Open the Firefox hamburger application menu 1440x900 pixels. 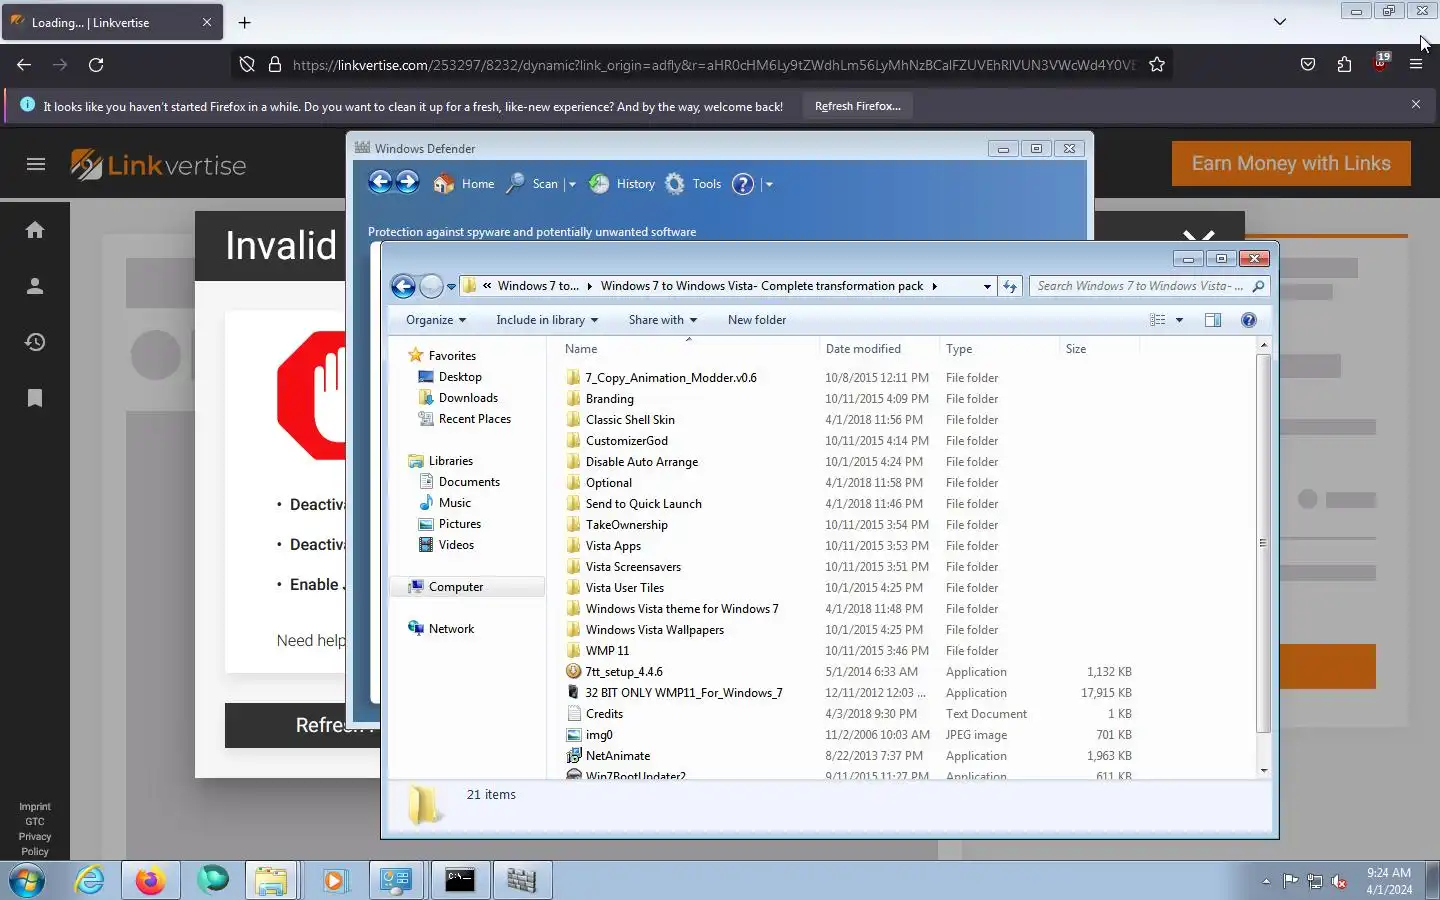click(x=1416, y=65)
